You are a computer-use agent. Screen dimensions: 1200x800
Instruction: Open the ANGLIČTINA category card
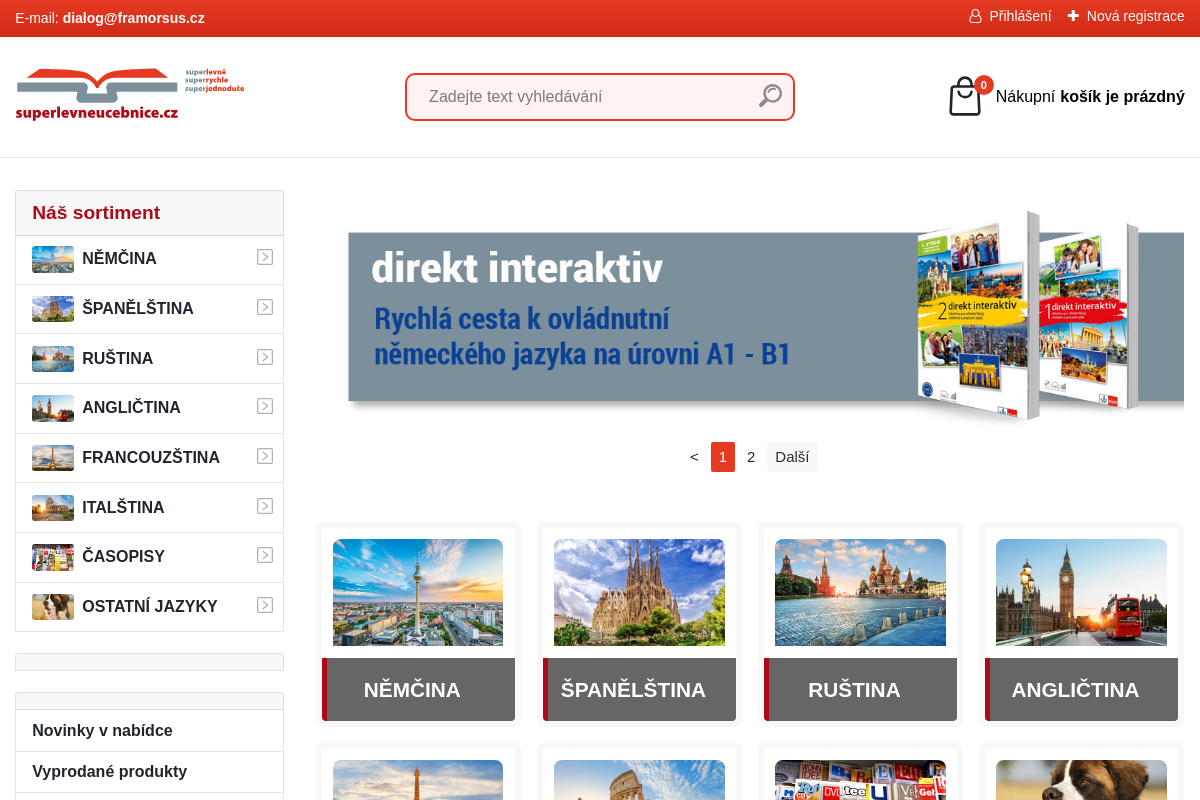1081,625
